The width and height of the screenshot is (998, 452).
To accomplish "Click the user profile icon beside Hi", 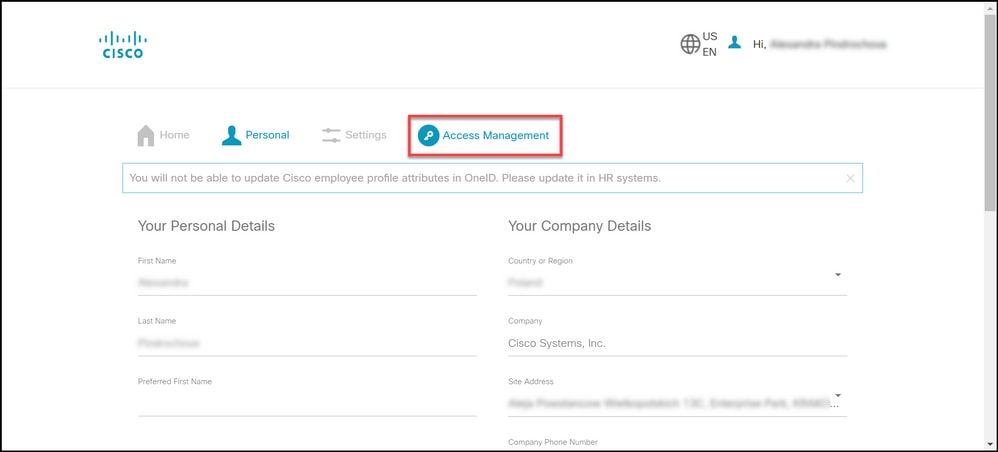I will point(734,42).
